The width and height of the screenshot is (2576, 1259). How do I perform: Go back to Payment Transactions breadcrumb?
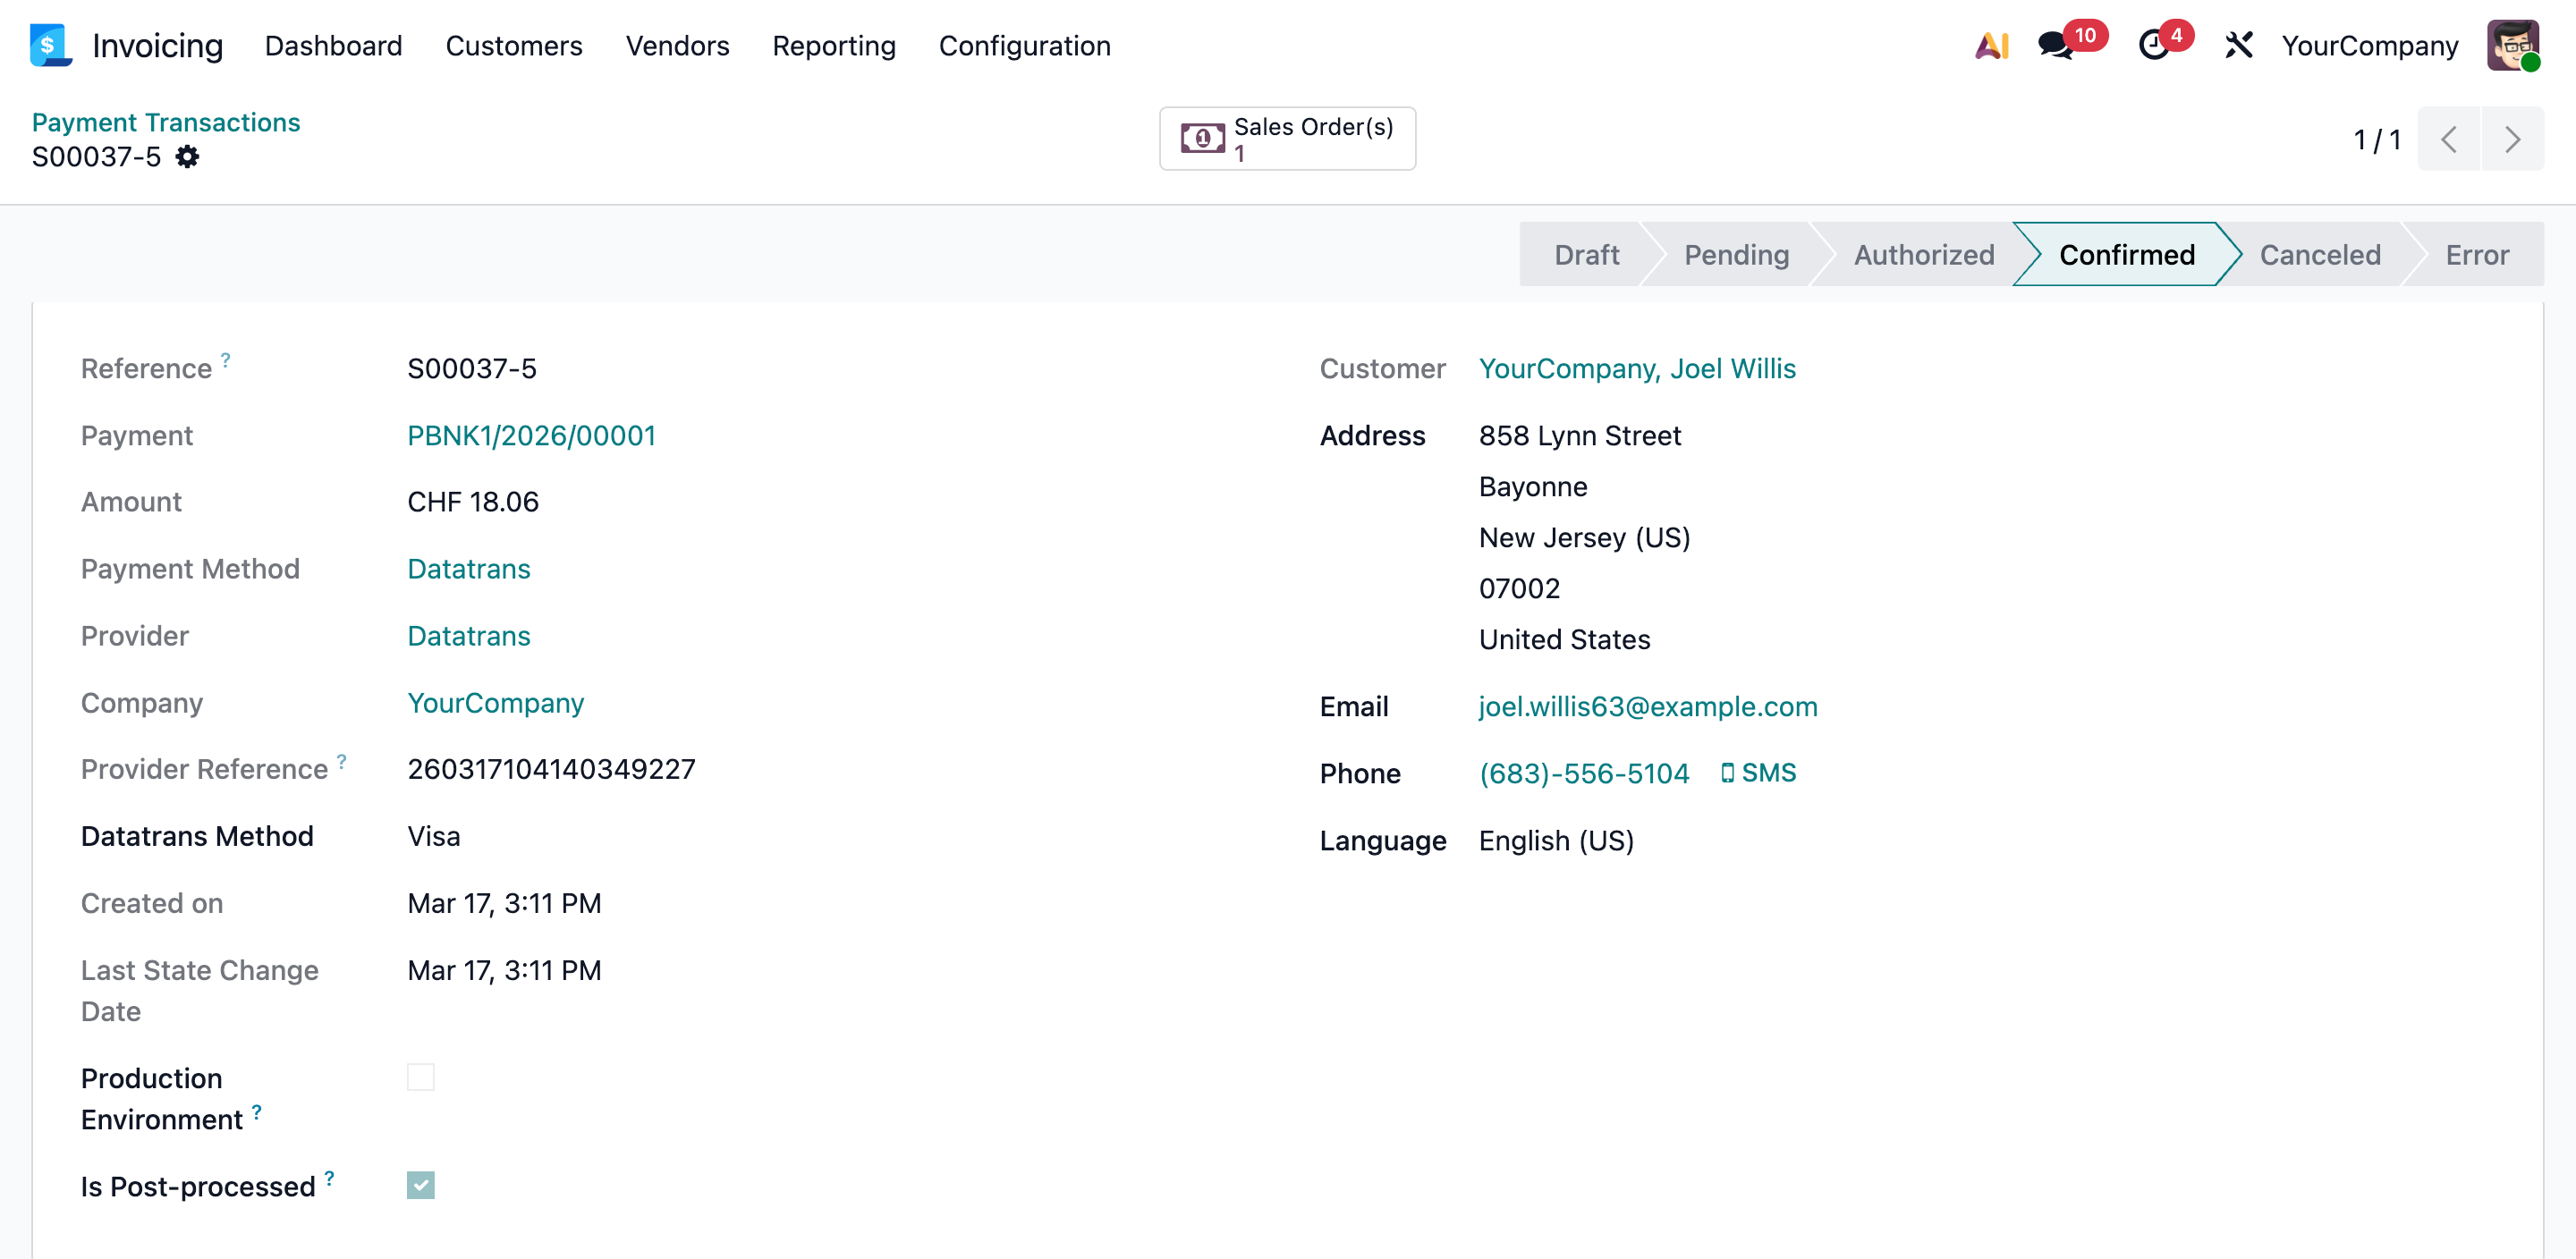[x=166, y=122]
